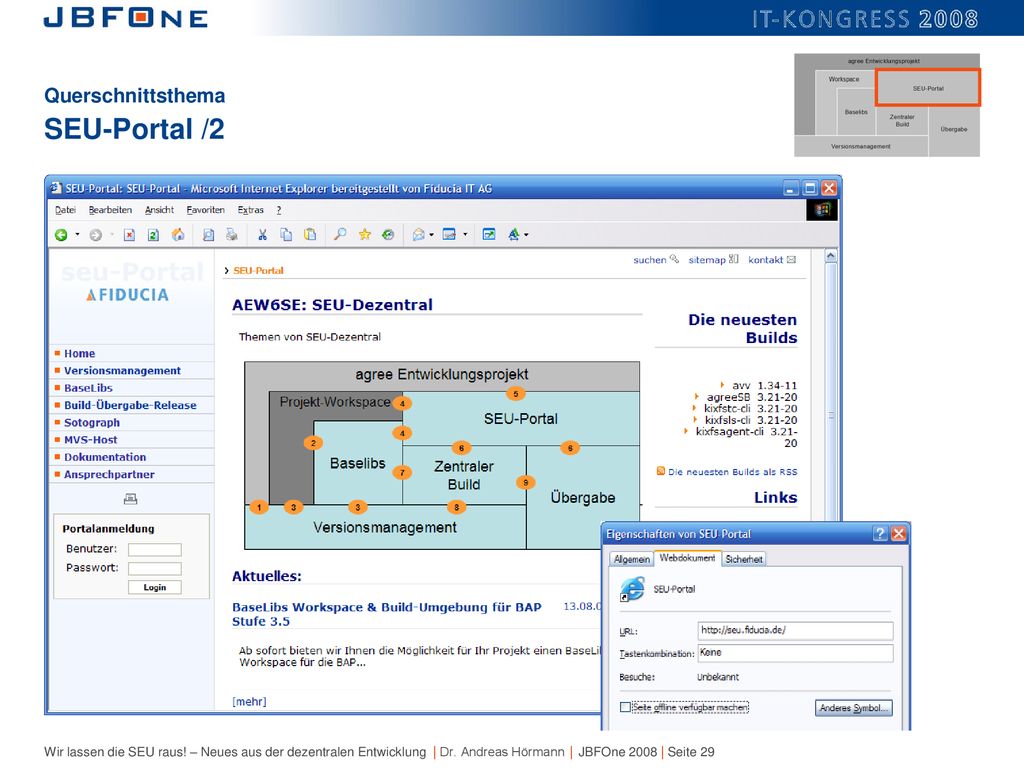Open the ? help menu
This screenshot has height=768, width=1024.
(279, 210)
